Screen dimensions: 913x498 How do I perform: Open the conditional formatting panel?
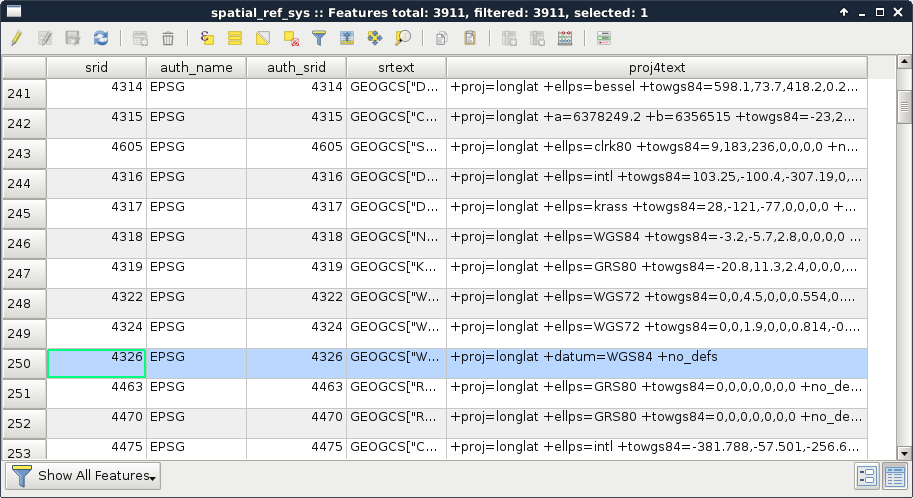tap(603, 38)
